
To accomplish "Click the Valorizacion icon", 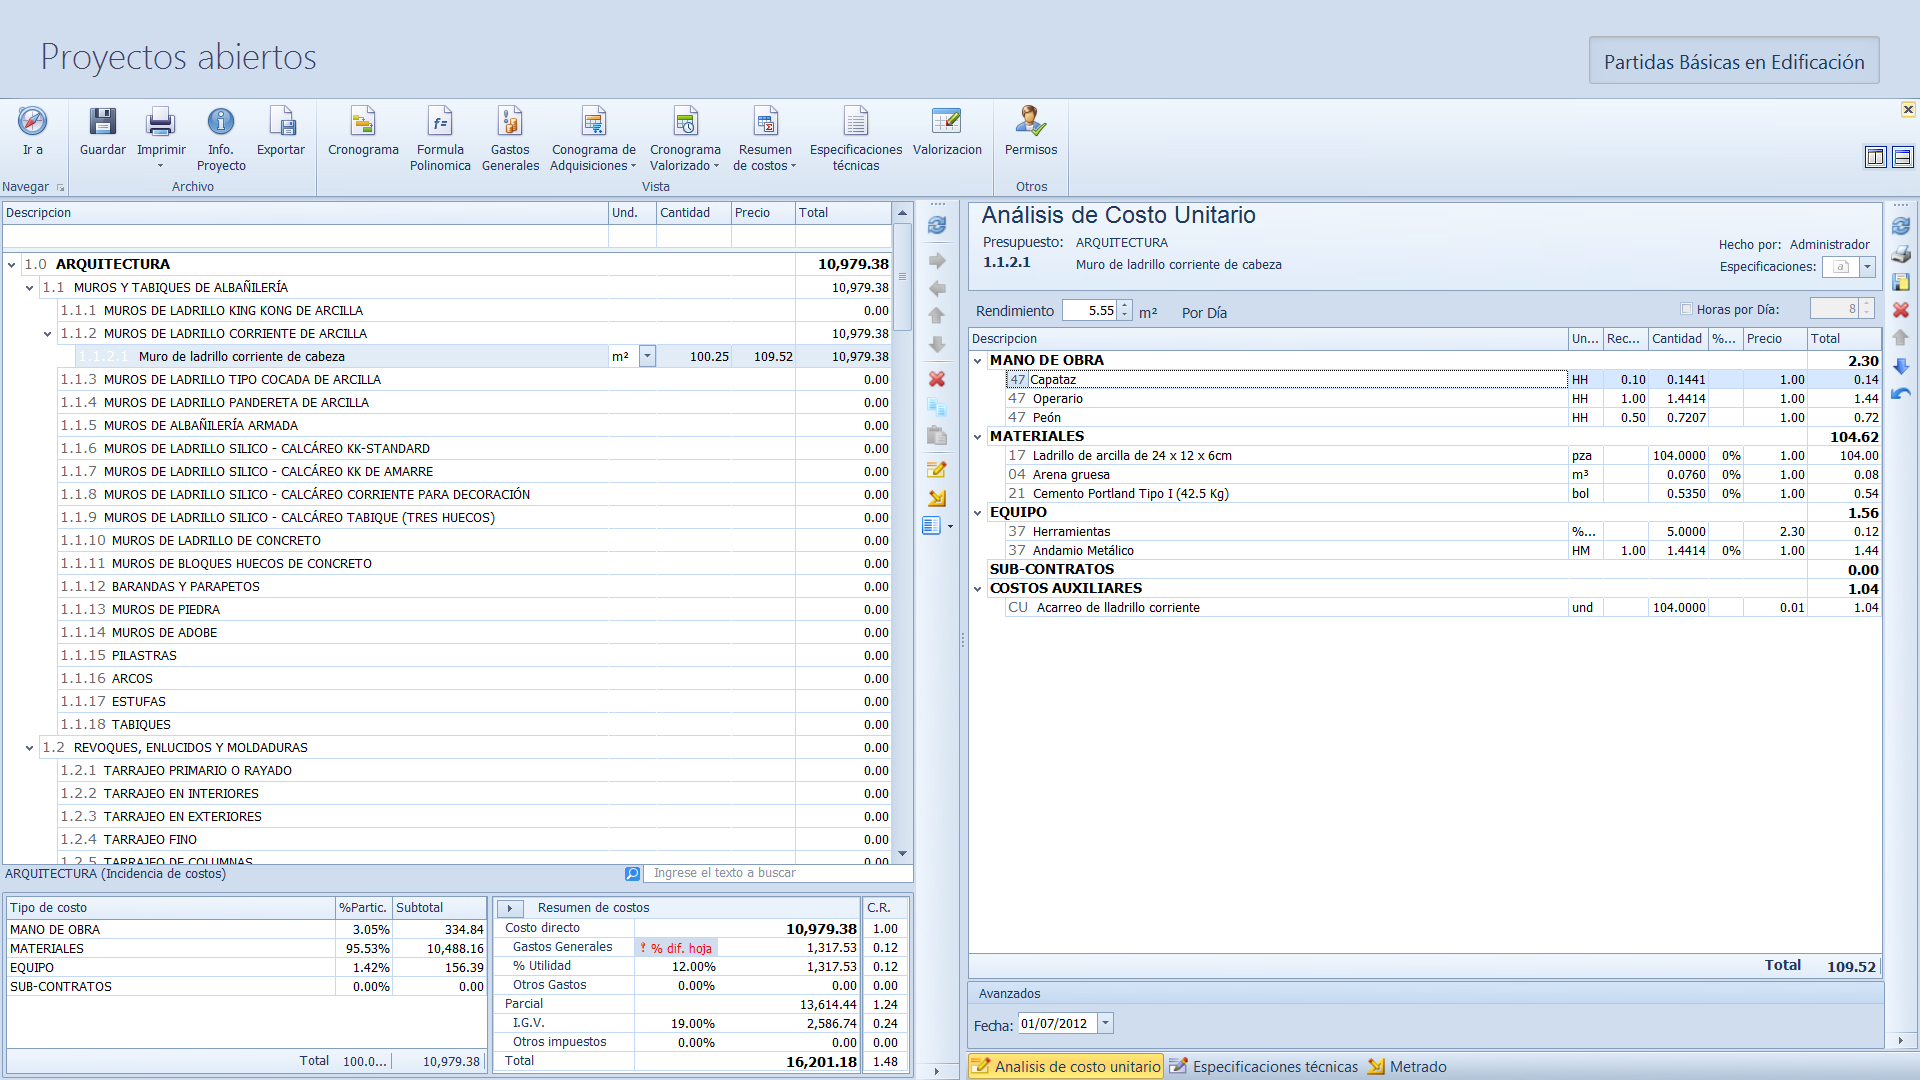I will click(x=946, y=123).
